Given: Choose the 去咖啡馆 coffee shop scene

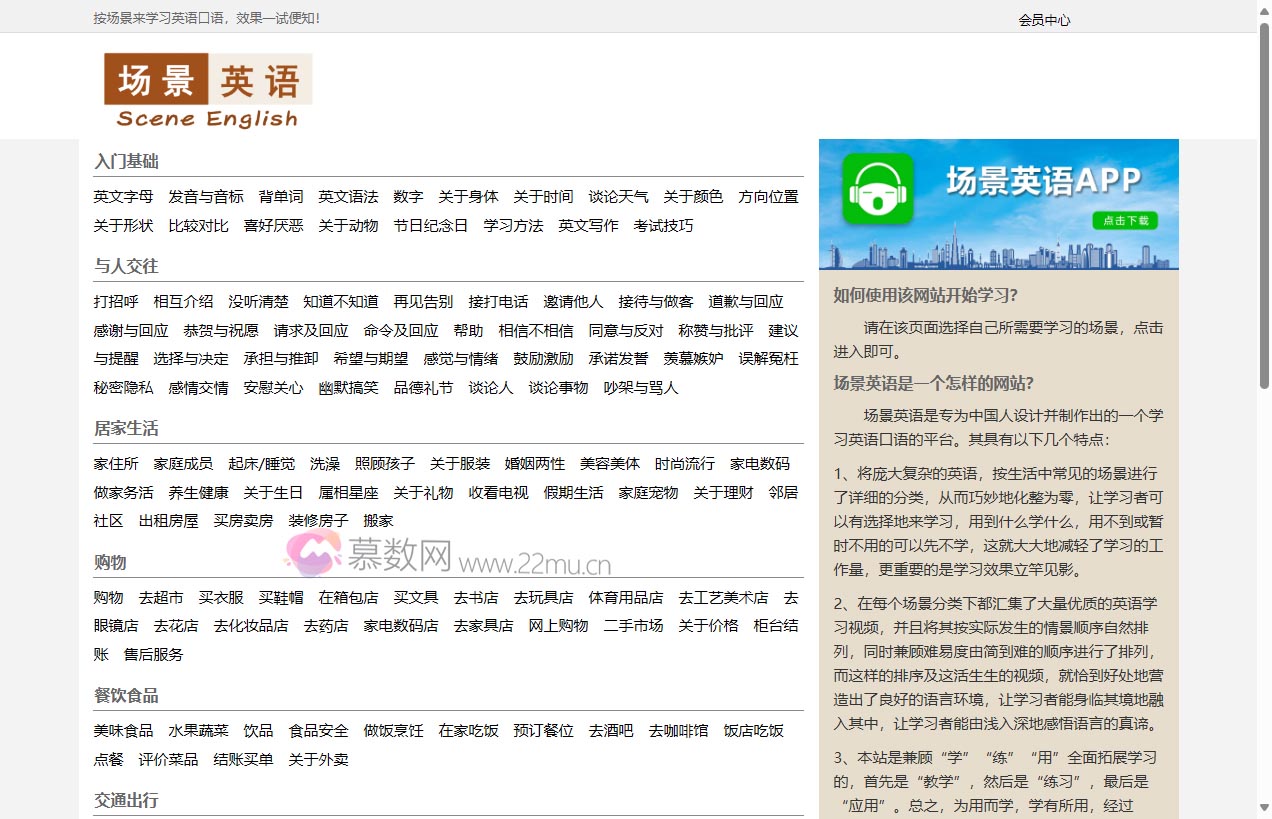Looking at the screenshot, I should click(678, 731).
